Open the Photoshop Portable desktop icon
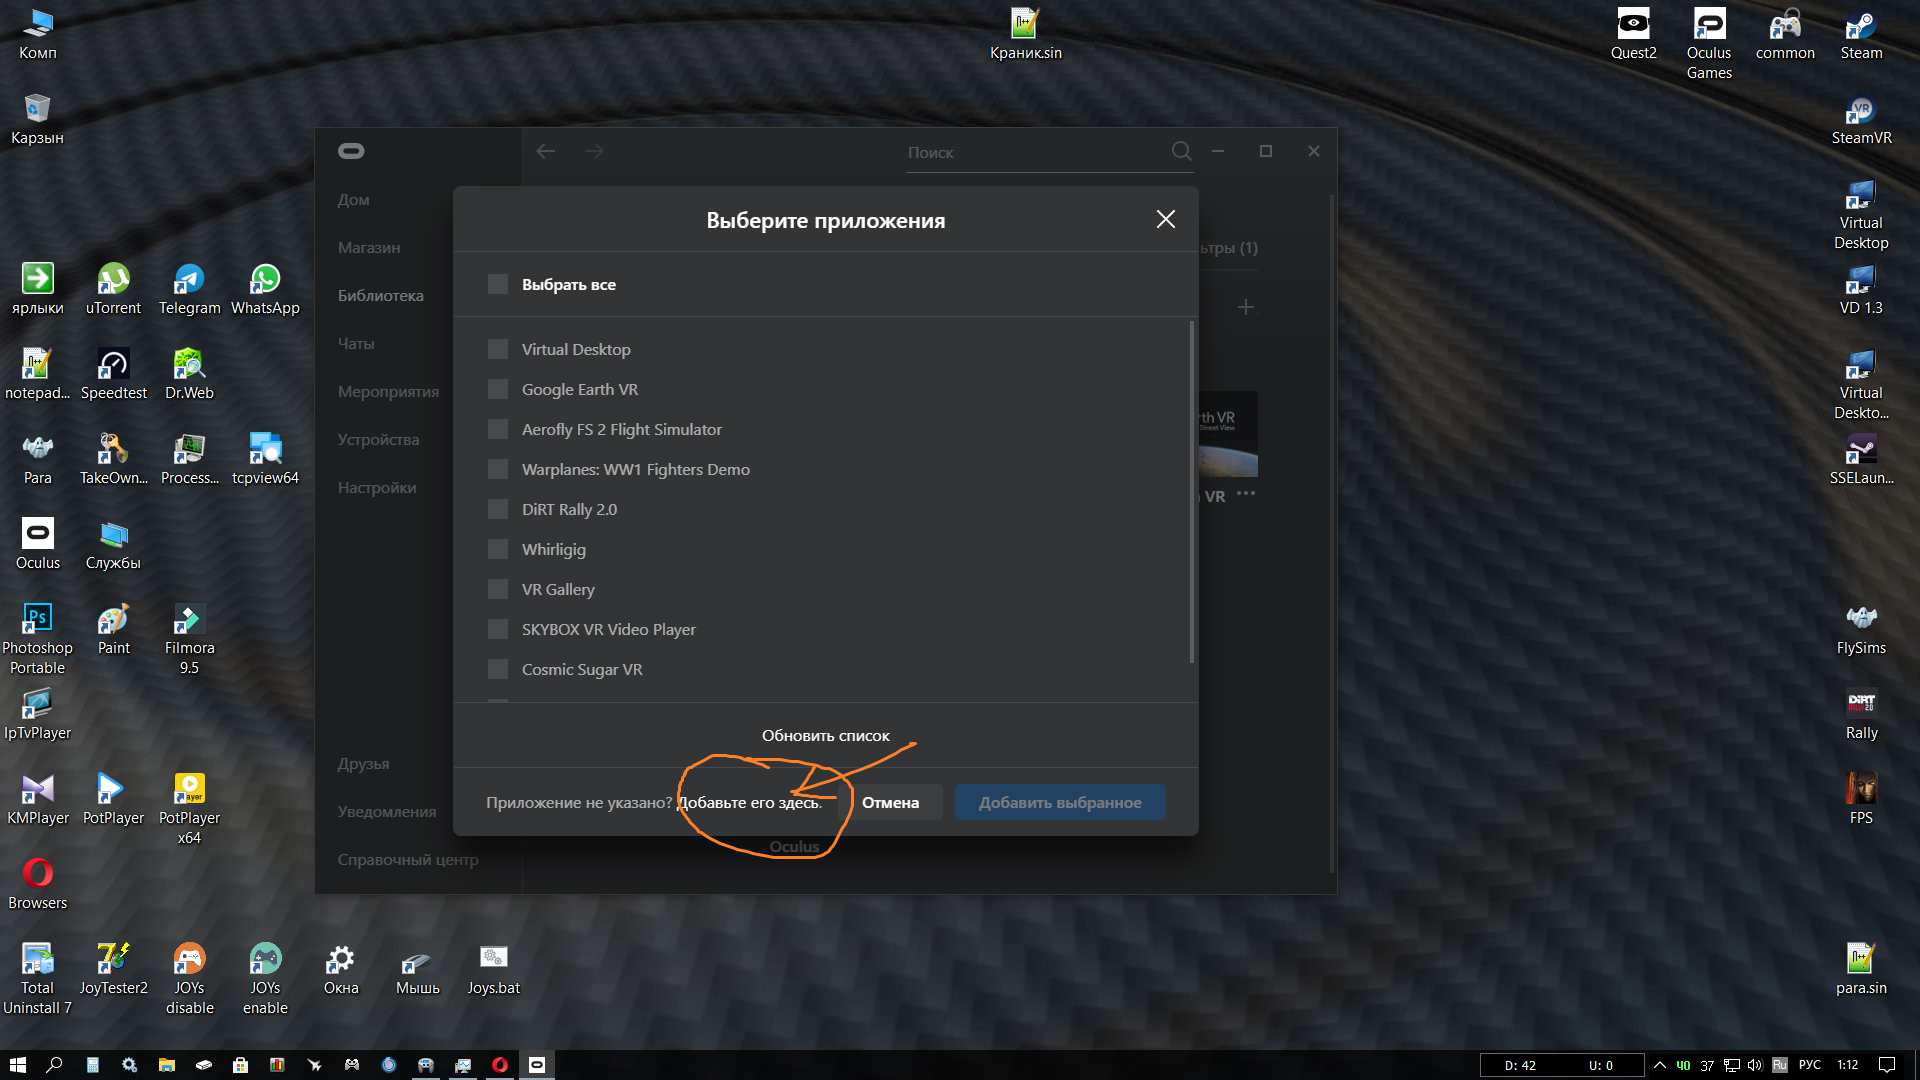Screen dimensions: 1920x1080 (x=37, y=640)
